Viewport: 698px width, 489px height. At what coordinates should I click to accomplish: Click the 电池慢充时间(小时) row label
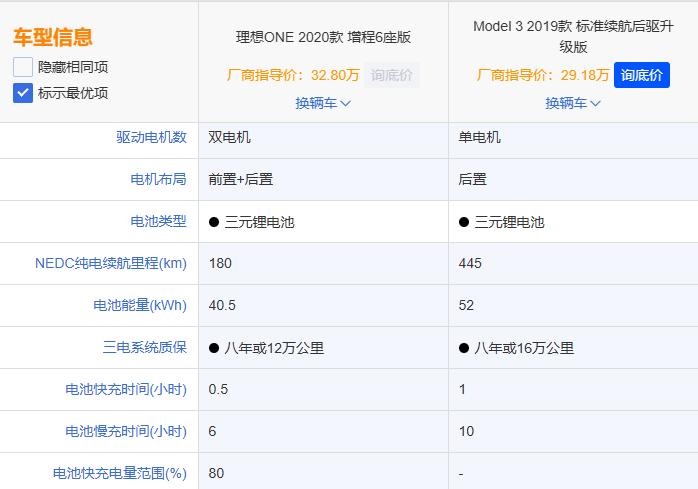coord(126,431)
